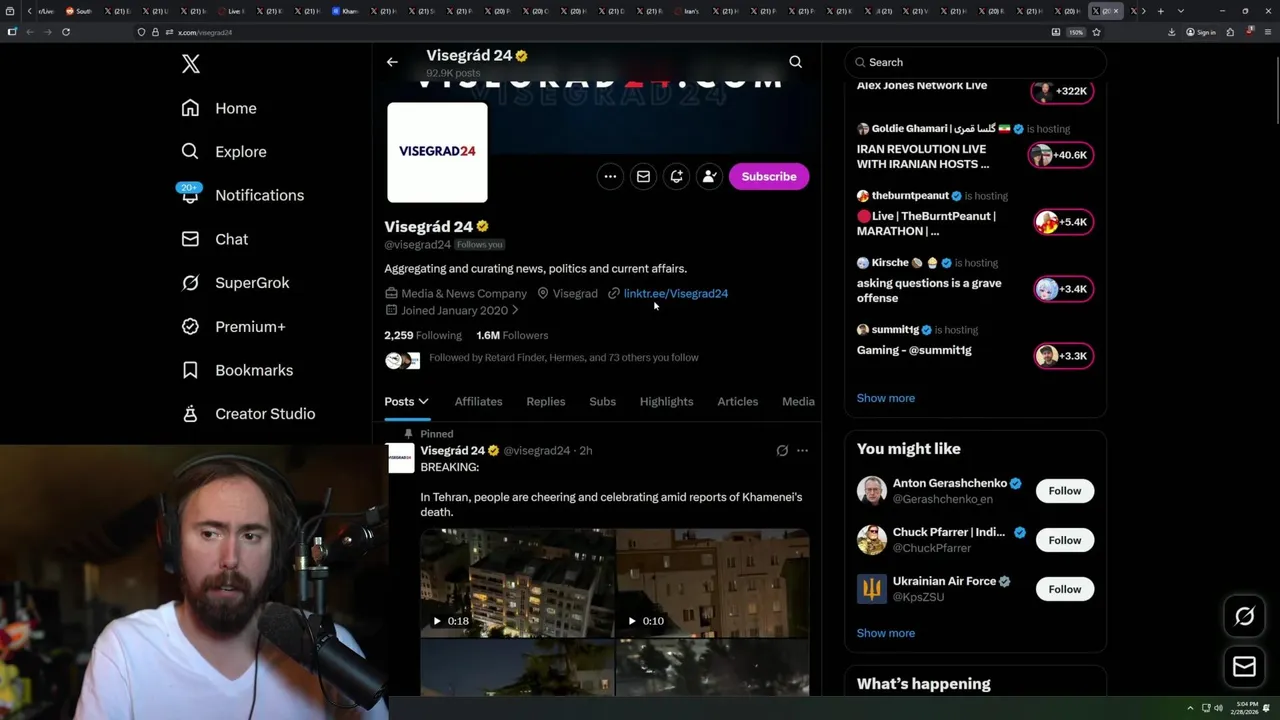The height and width of the screenshot is (720, 1280).
Task: Open Kirsche asking questions space
Action: click(929, 290)
